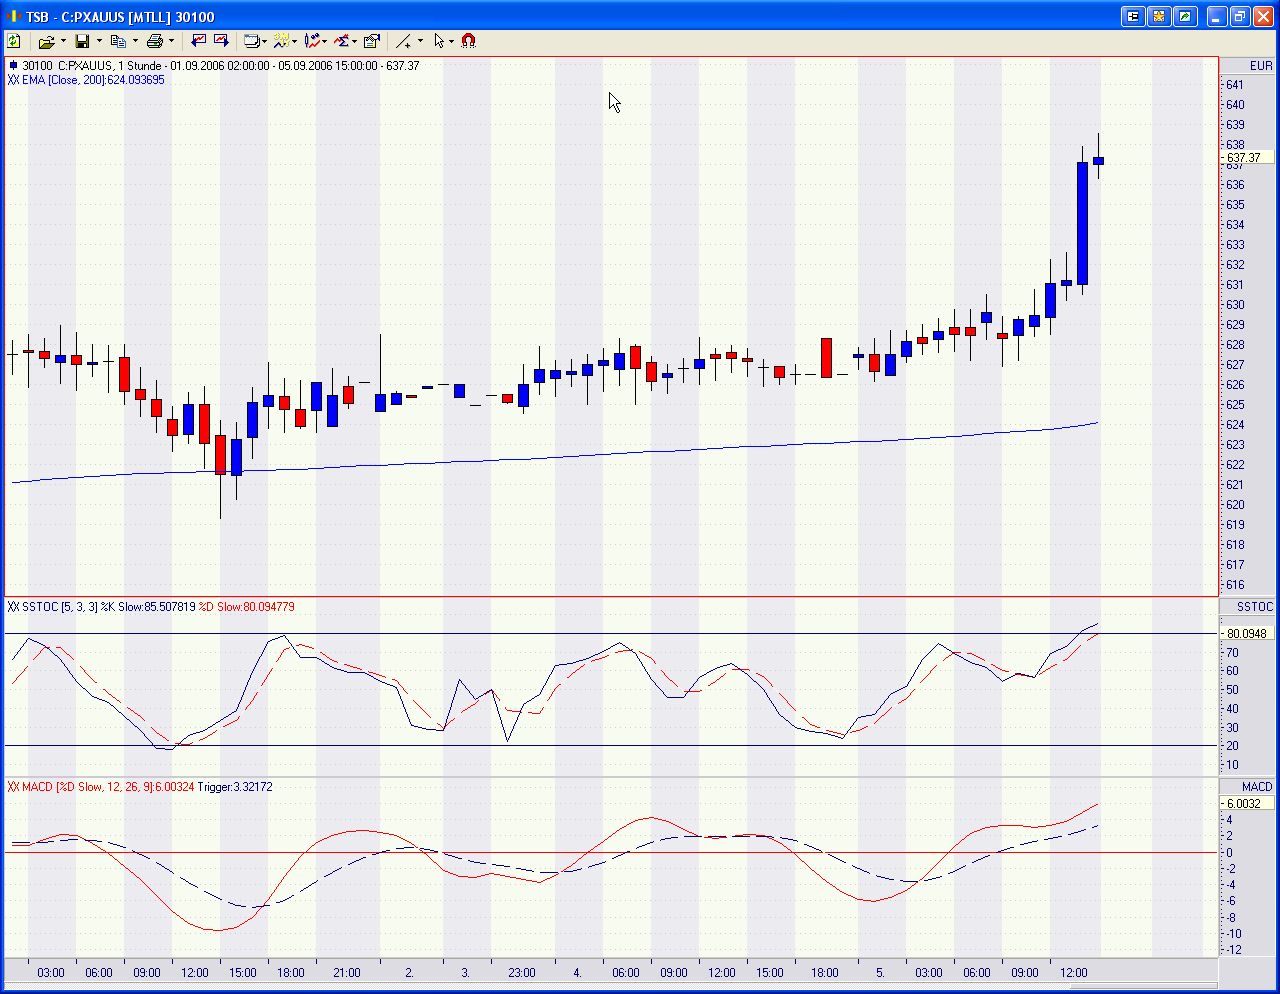Open the print function
Viewport: 1280px width, 994px height.
[x=154, y=41]
